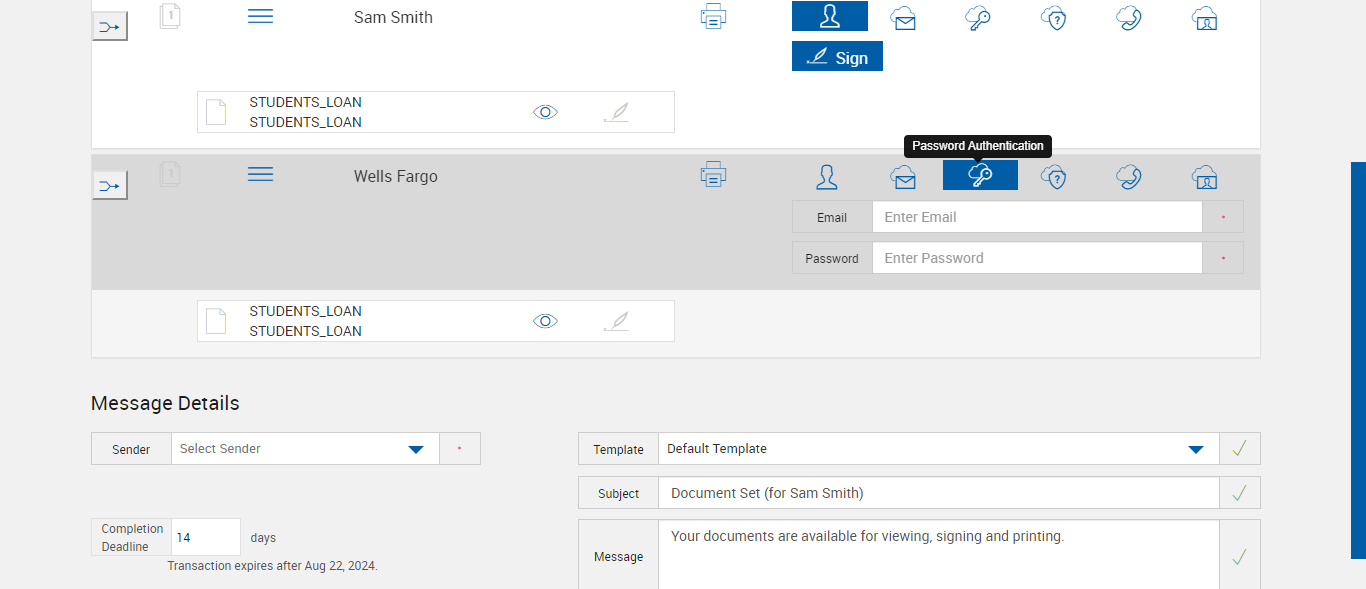Select phone authentication icon for Sam Smith

point(1129,17)
